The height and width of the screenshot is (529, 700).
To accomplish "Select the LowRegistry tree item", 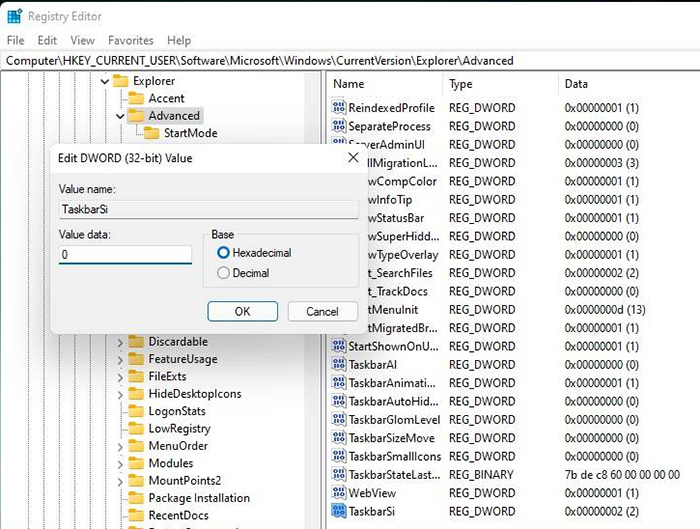I will pyautogui.click(x=179, y=429).
